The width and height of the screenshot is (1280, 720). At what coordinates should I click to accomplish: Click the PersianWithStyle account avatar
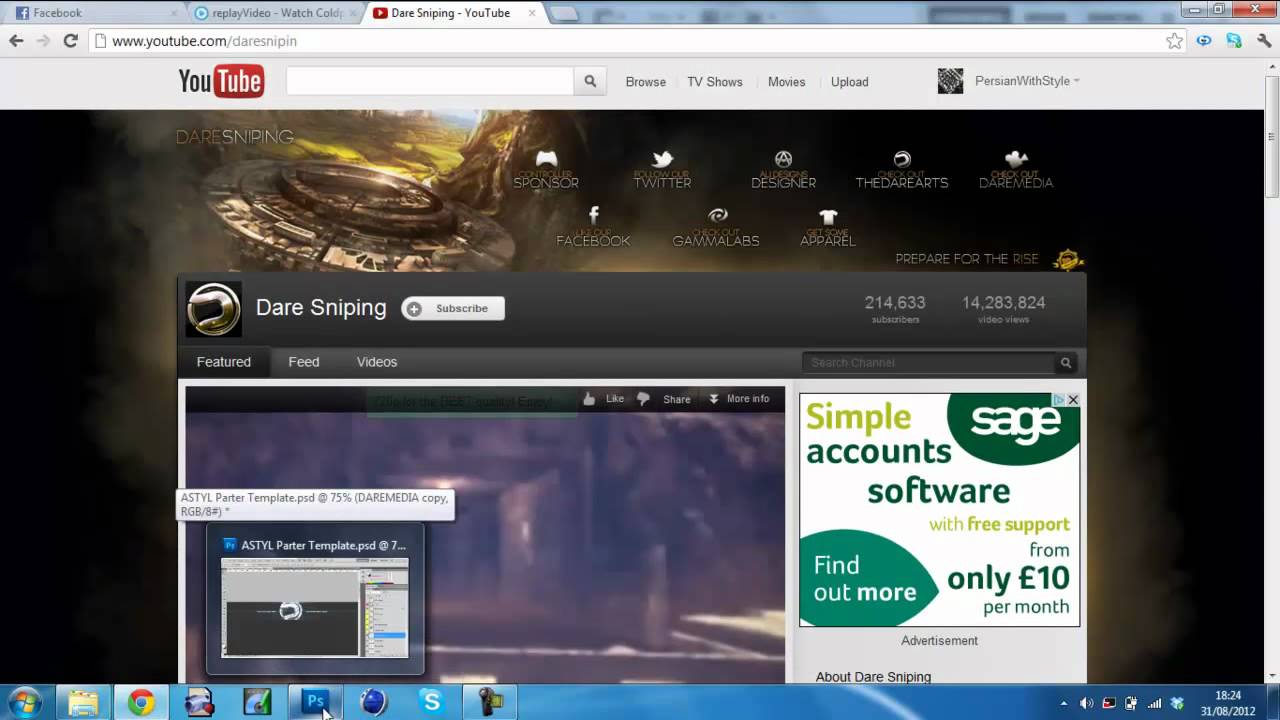pos(950,81)
